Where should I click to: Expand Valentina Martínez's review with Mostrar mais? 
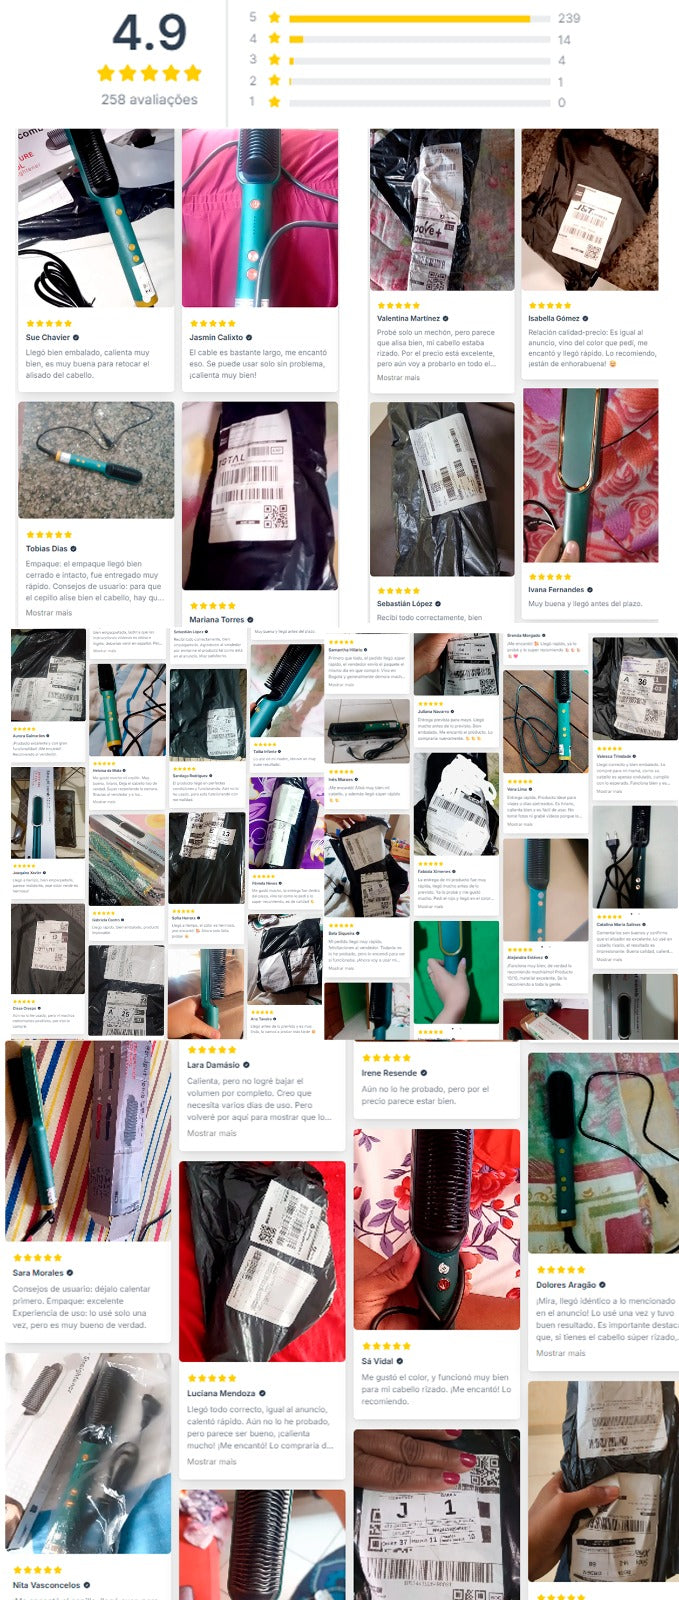pyautogui.click(x=398, y=377)
